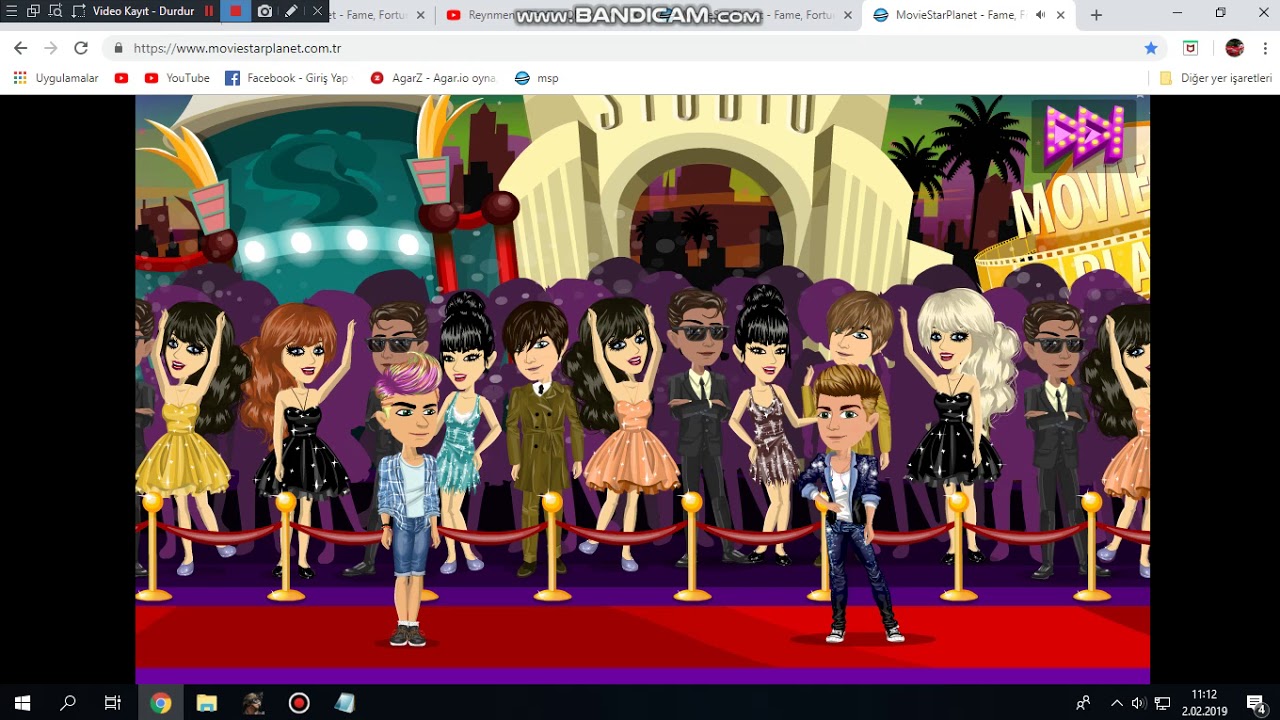Open the Chrome three-dot menu
Viewport: 1280px width, 720px height.
click(1263, 48)
